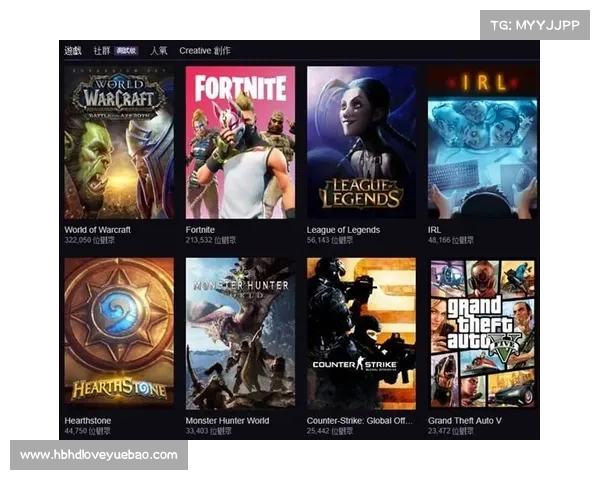Open the IRL category thumbnail
Image resolution: width=600 pixels, height=480 pixels.
pos(483,142)
